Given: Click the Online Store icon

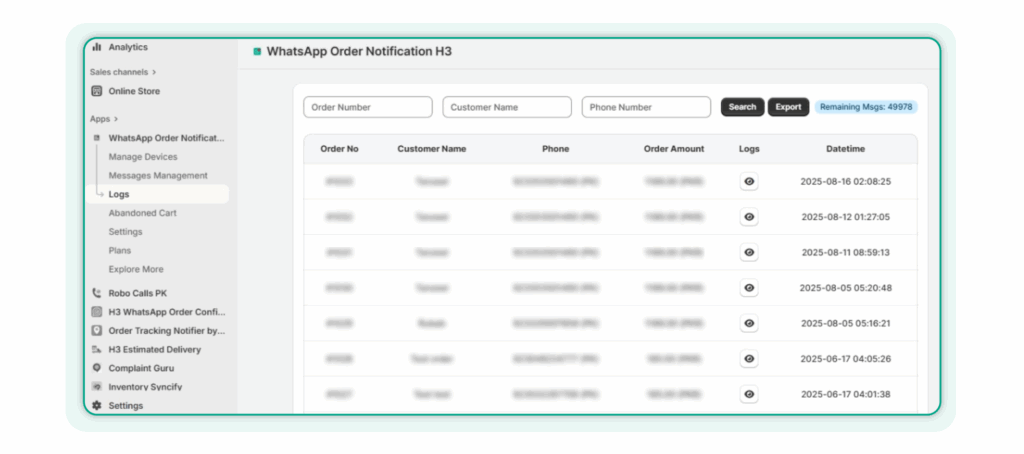Looking at the screenshot, I should tap(97, 91).
